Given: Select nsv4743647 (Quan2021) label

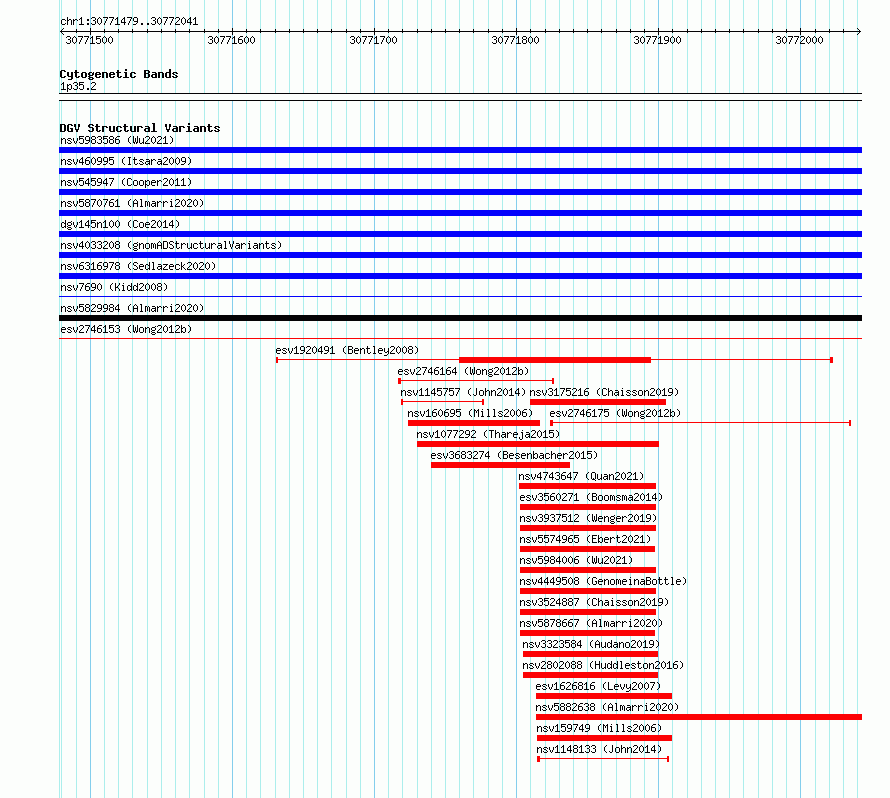Looking at the screenshot, I should coord(581,476).
